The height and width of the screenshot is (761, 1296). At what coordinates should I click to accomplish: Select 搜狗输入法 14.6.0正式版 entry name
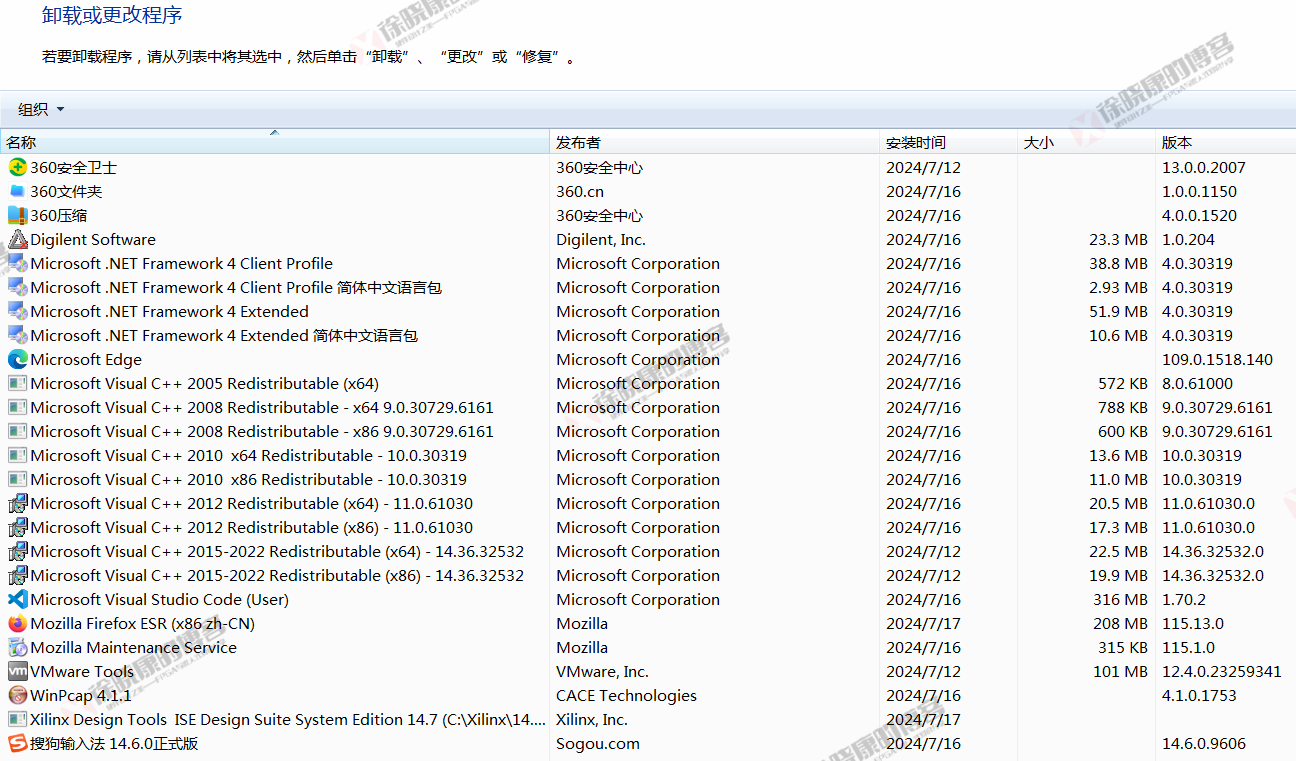pyautogui.click(x=114, y=743)
